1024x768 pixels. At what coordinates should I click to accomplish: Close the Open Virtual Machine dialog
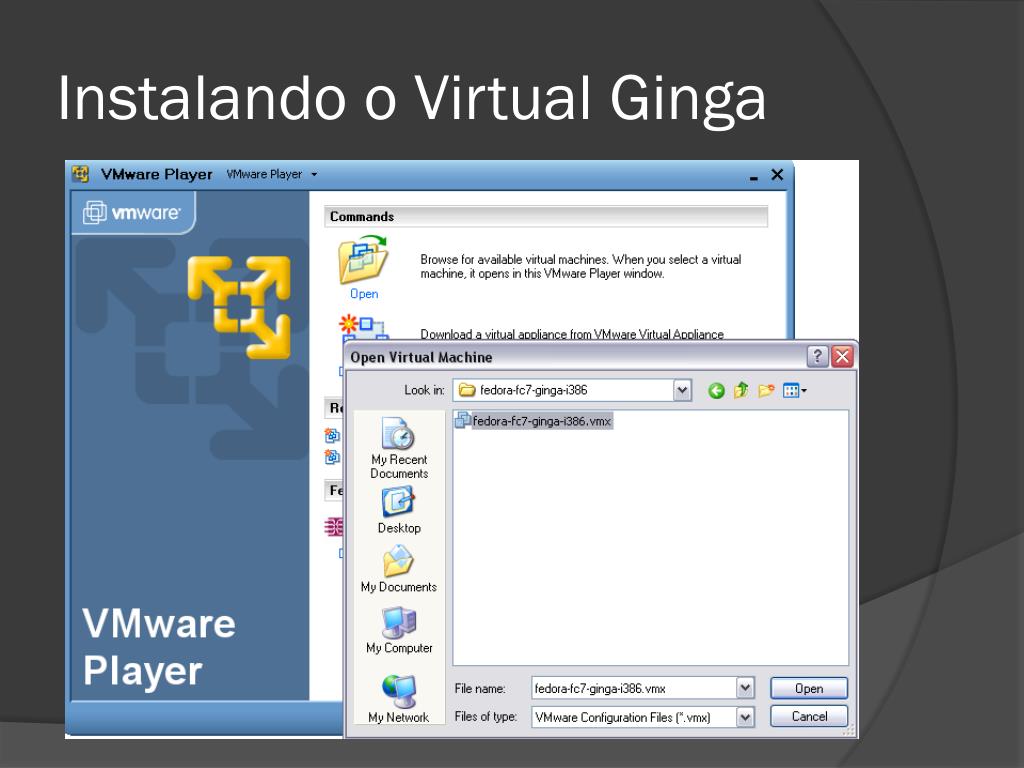point(842,357)
